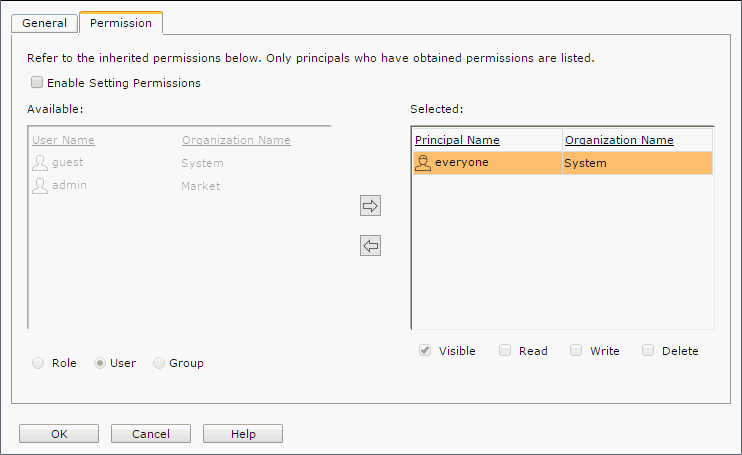Toggle the Visible permission checkbox

(425, 350)
